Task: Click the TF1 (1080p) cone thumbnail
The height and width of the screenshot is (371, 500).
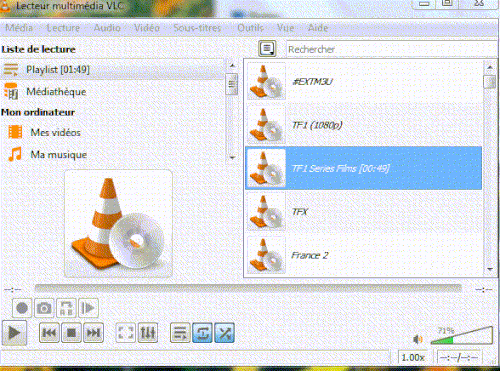Action: pos(266,125)
